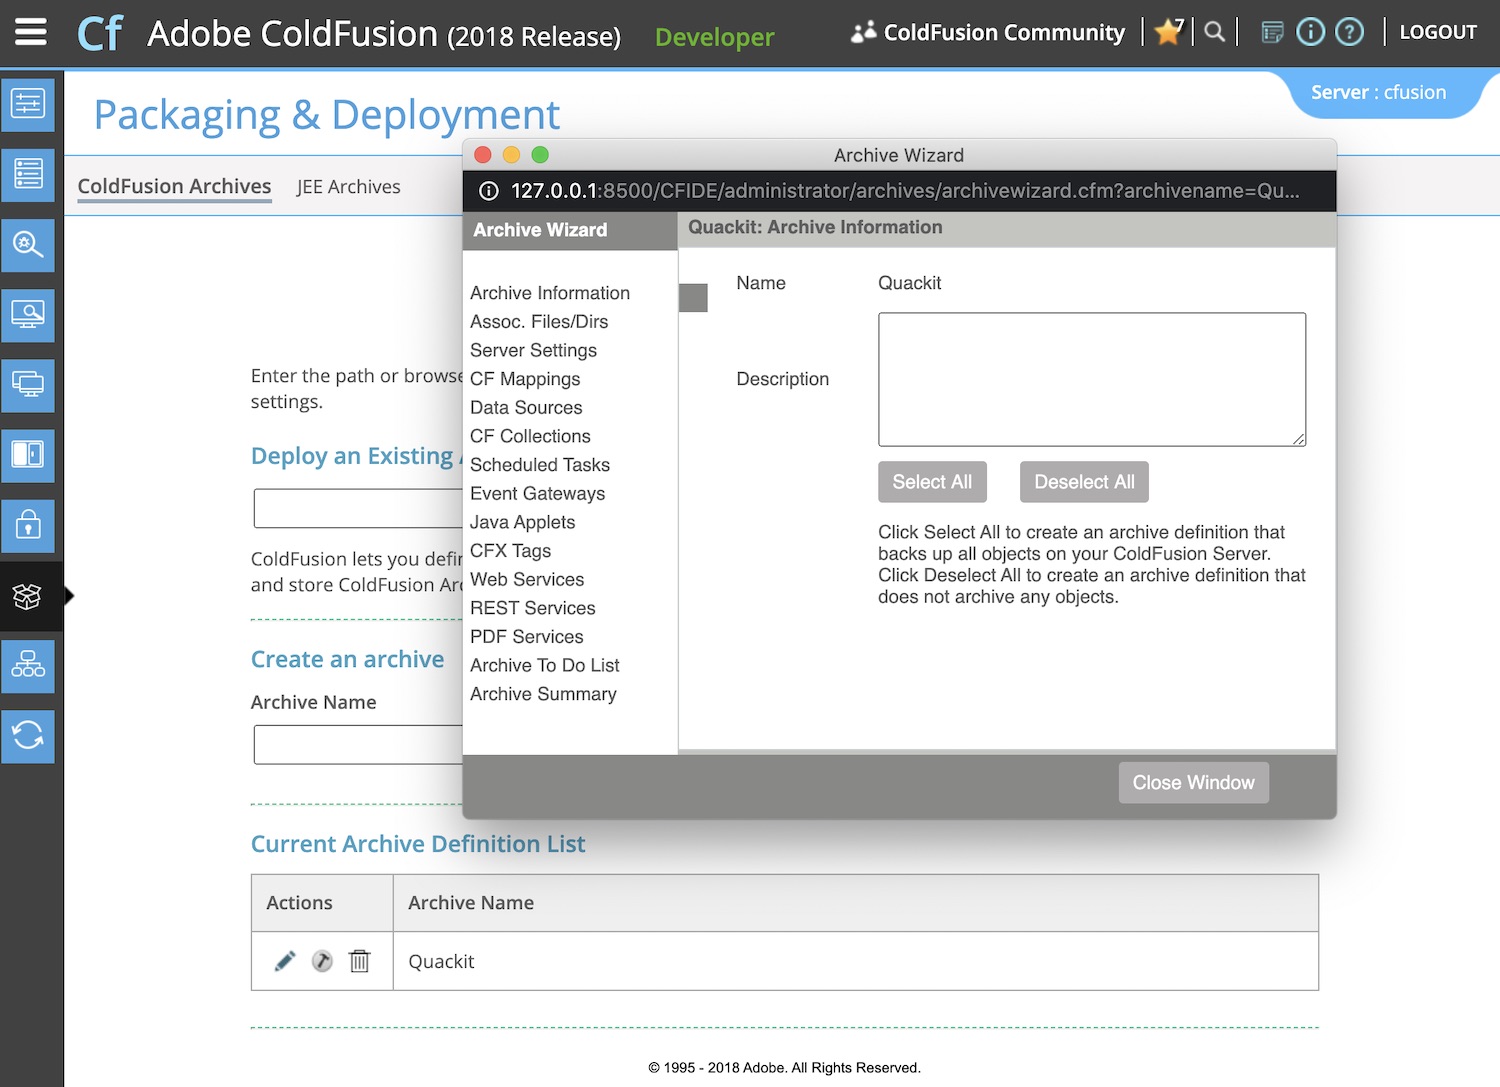Open Scheduled Tasks wizard page

point(540,465)
